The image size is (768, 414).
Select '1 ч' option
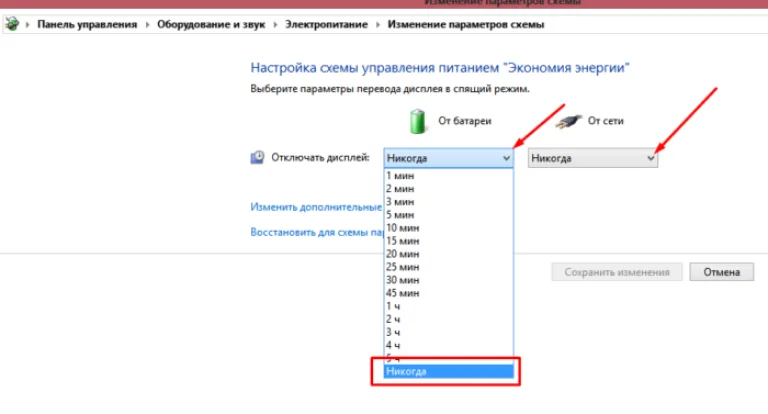448,306
